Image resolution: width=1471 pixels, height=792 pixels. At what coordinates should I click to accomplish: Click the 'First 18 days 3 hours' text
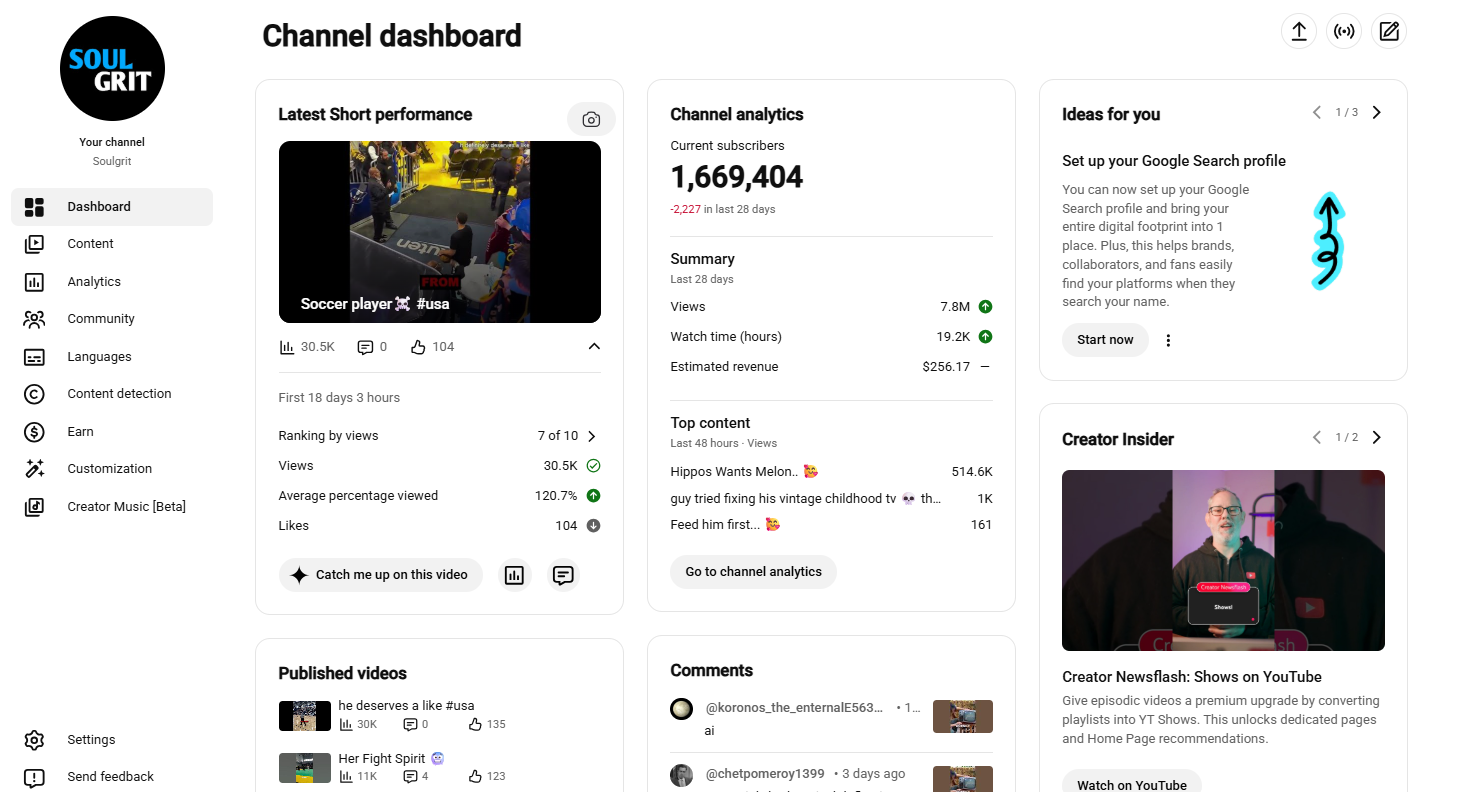[339, 398]
